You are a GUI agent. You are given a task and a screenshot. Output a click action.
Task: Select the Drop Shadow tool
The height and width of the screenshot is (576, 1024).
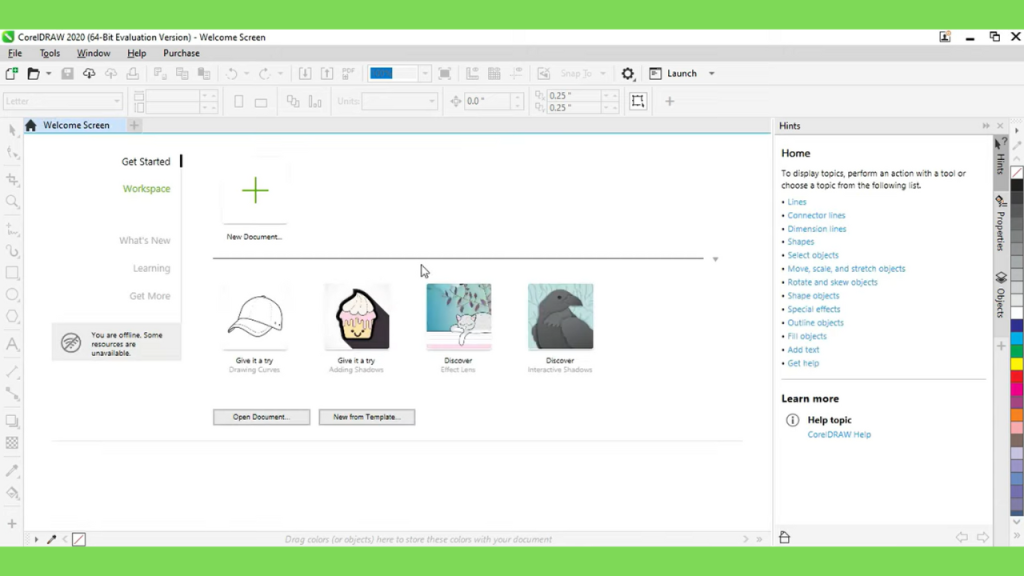(x=12, y=421)
